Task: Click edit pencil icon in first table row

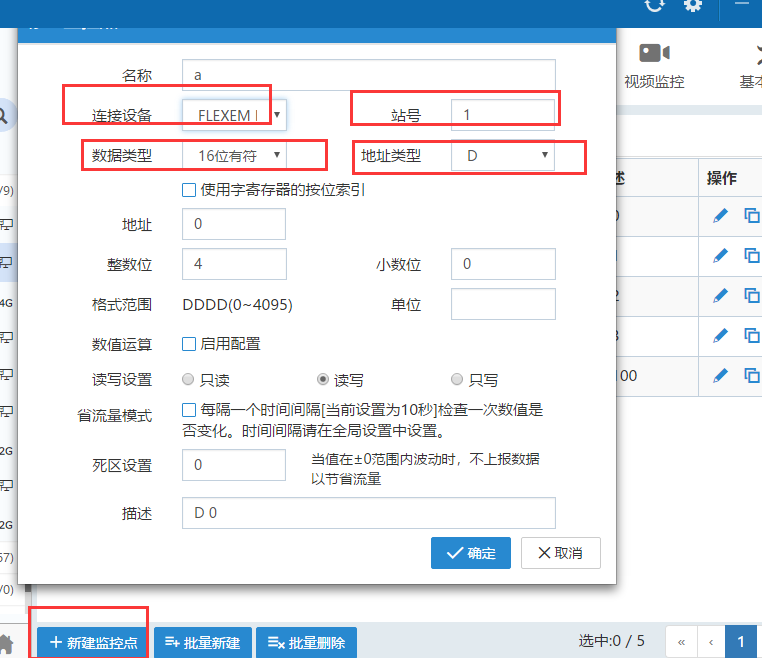Action: tap(720, 215)
